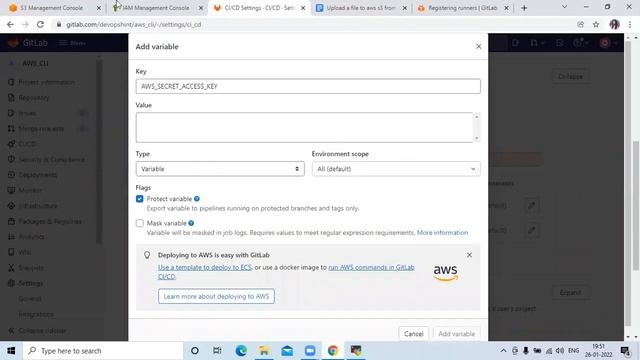Open the Type dropdown showing Variable
This screenshot has width=640, height=360.
(x=220, y=169)
